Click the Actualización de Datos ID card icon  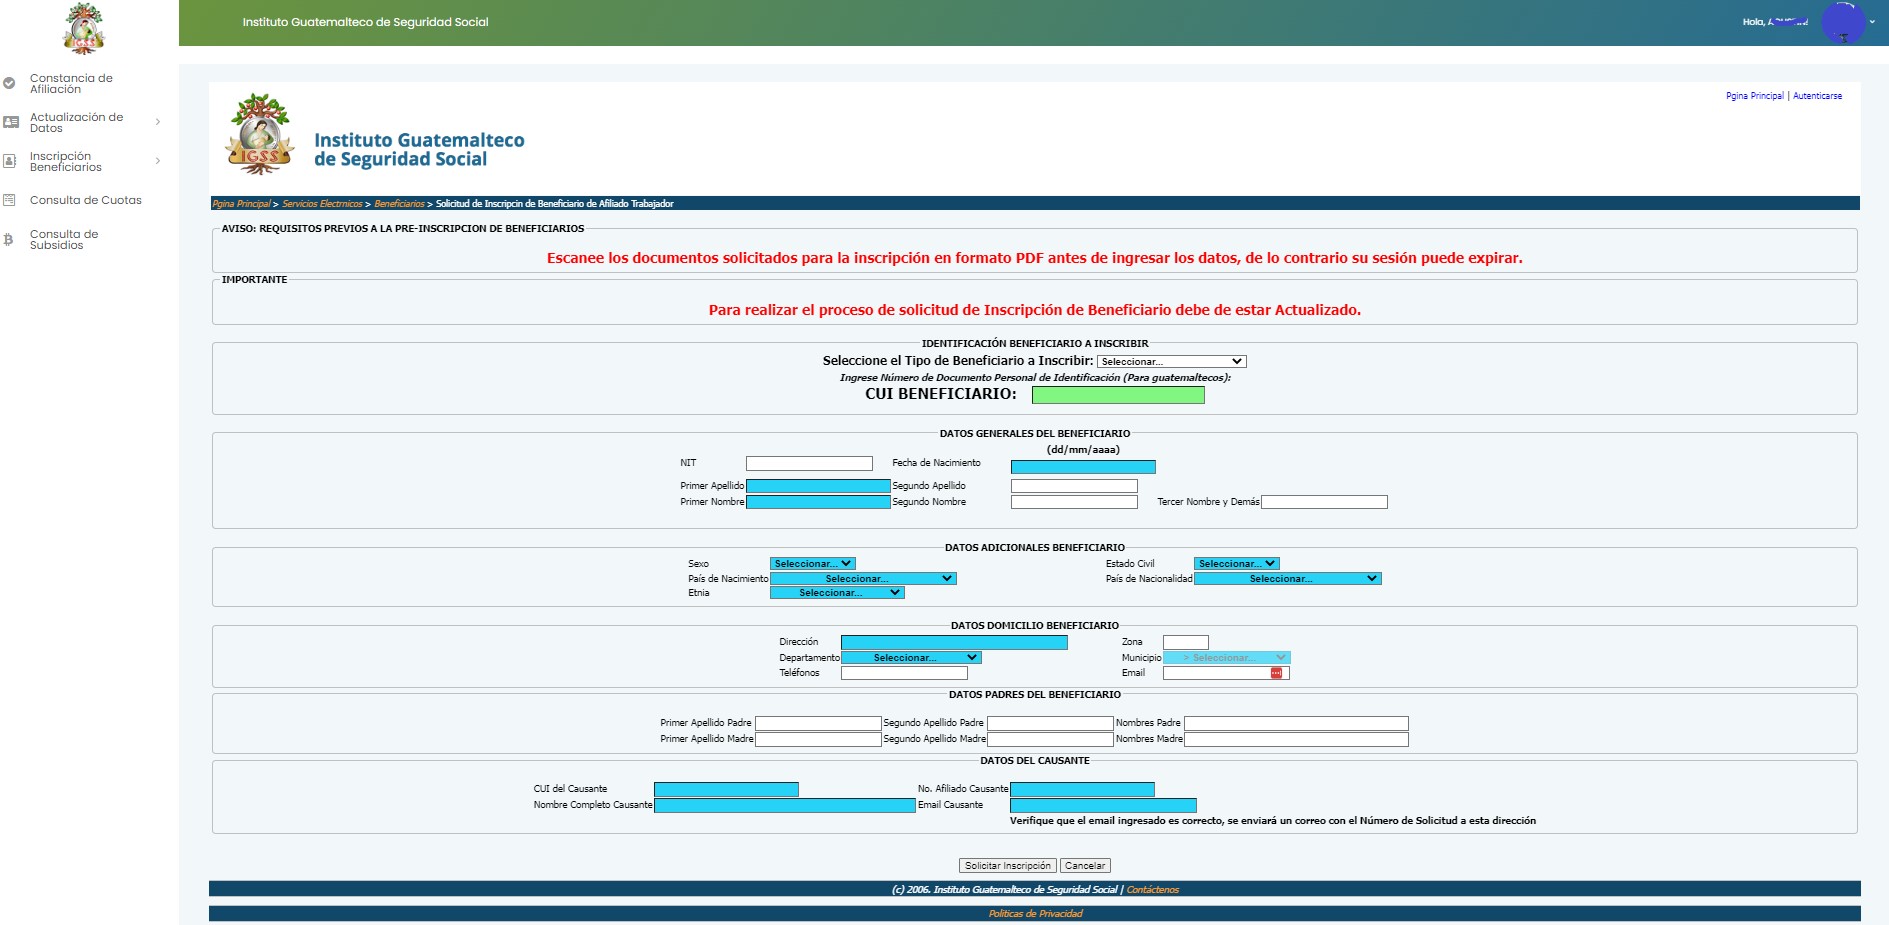tap(11, 122)
